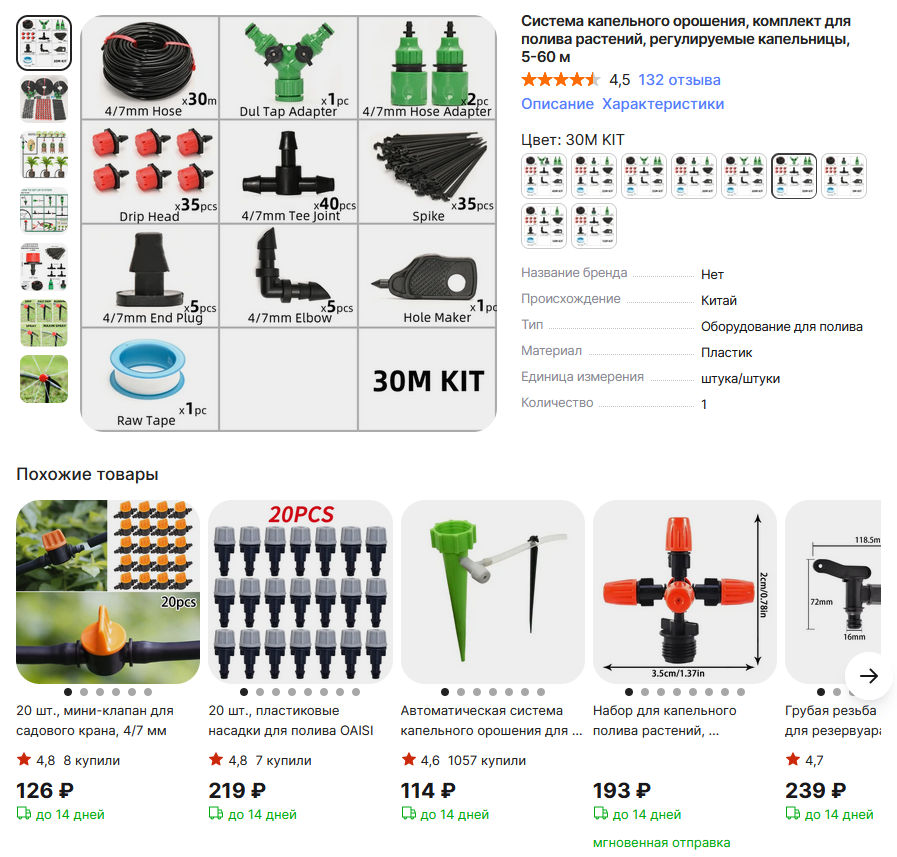Screen dimensions: 897x857
Task: Show the last thumbnail with red sprinkler
Action: click(44, 379)
